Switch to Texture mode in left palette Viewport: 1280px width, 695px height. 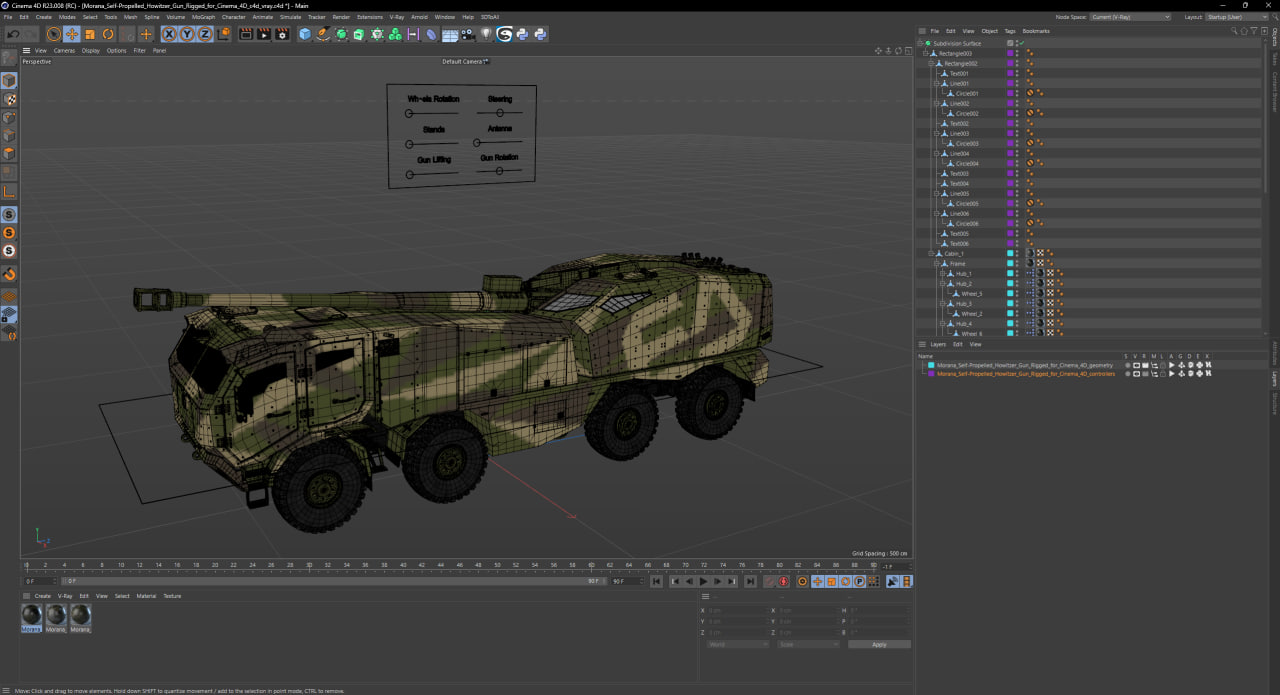click(9, 99)
